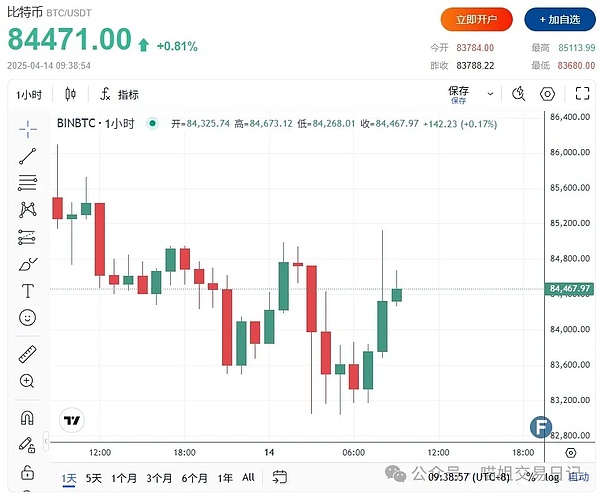Select the text annotation tool

27,291
